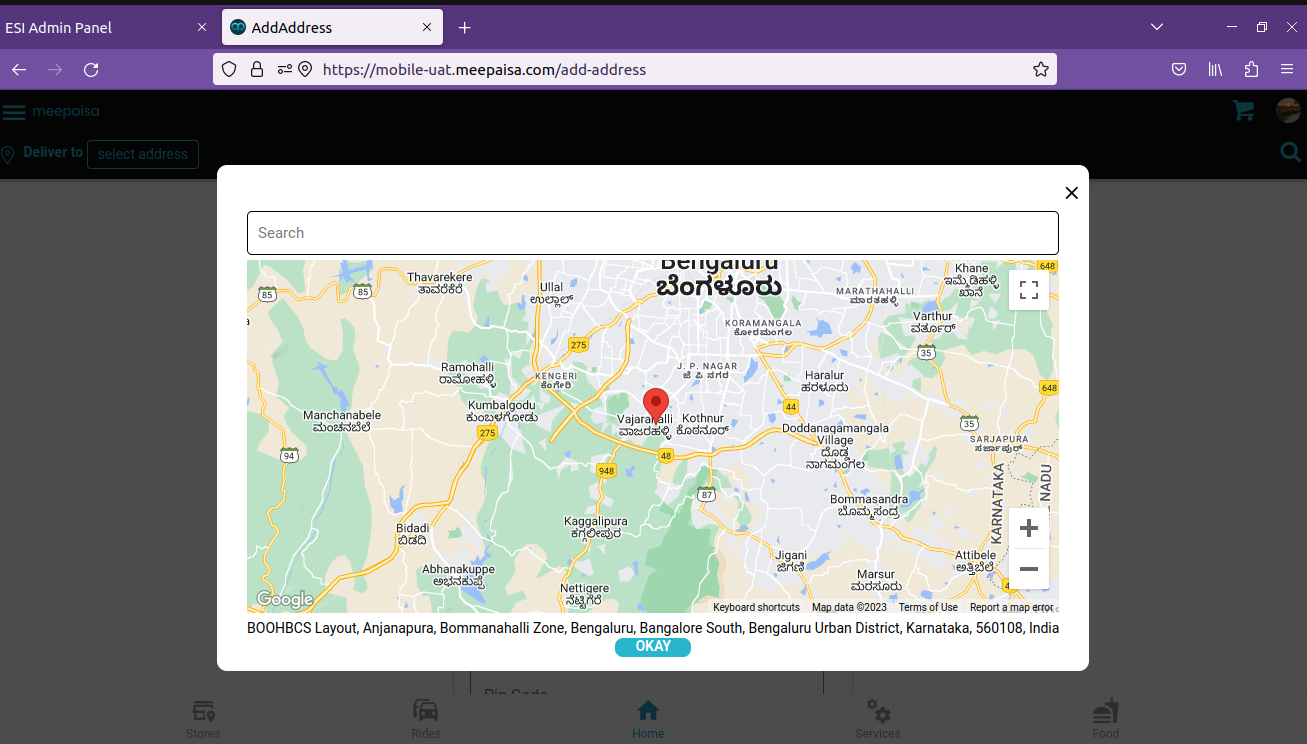Close the AddAddress browser tab
Viewport: 1307px width, 744px height.
427,28
